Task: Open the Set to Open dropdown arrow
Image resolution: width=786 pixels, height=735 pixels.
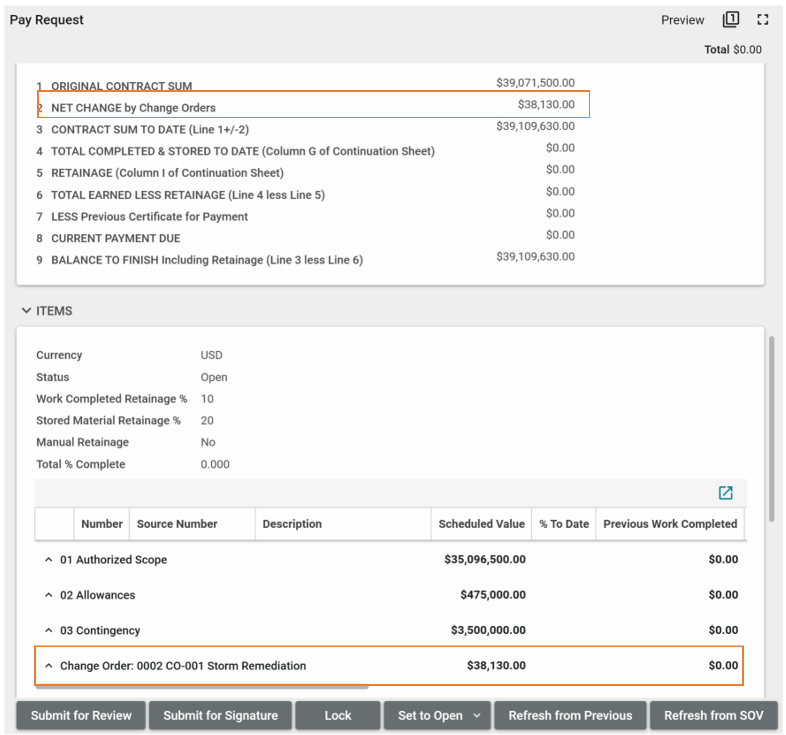Action: click(476, 716)
